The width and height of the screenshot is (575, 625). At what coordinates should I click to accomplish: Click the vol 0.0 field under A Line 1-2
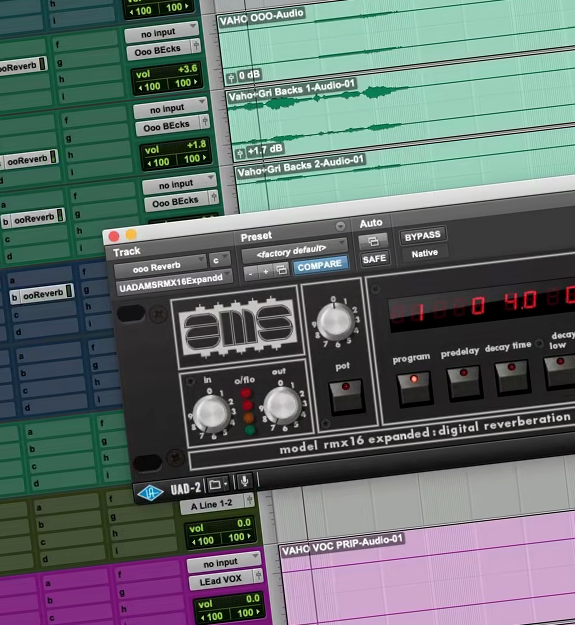pyautogui.click(x=220, y=525)
